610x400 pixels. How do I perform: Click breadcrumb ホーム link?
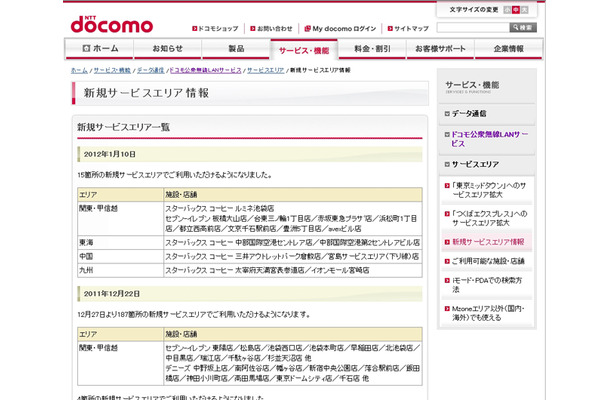[x=79, y=70]
